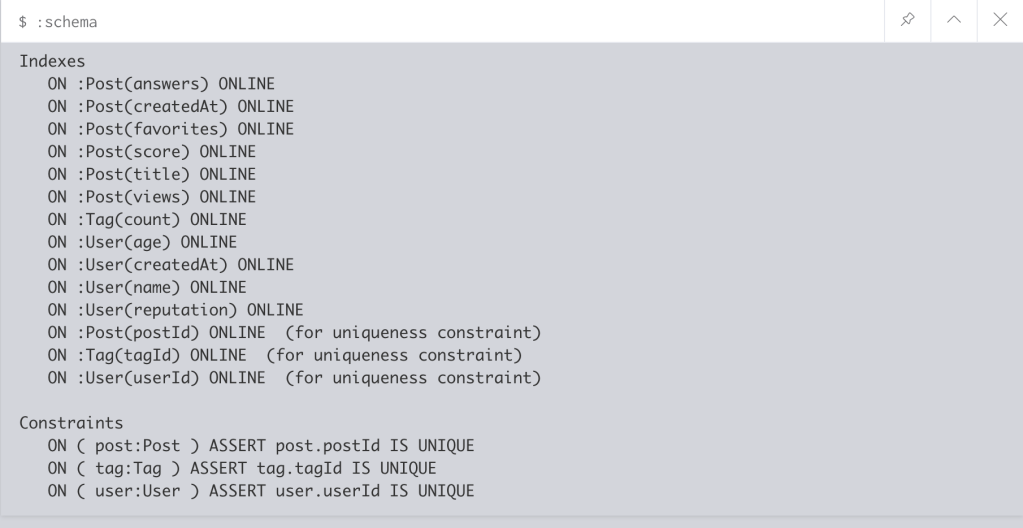Click the :schema command text

pos(58,21)
